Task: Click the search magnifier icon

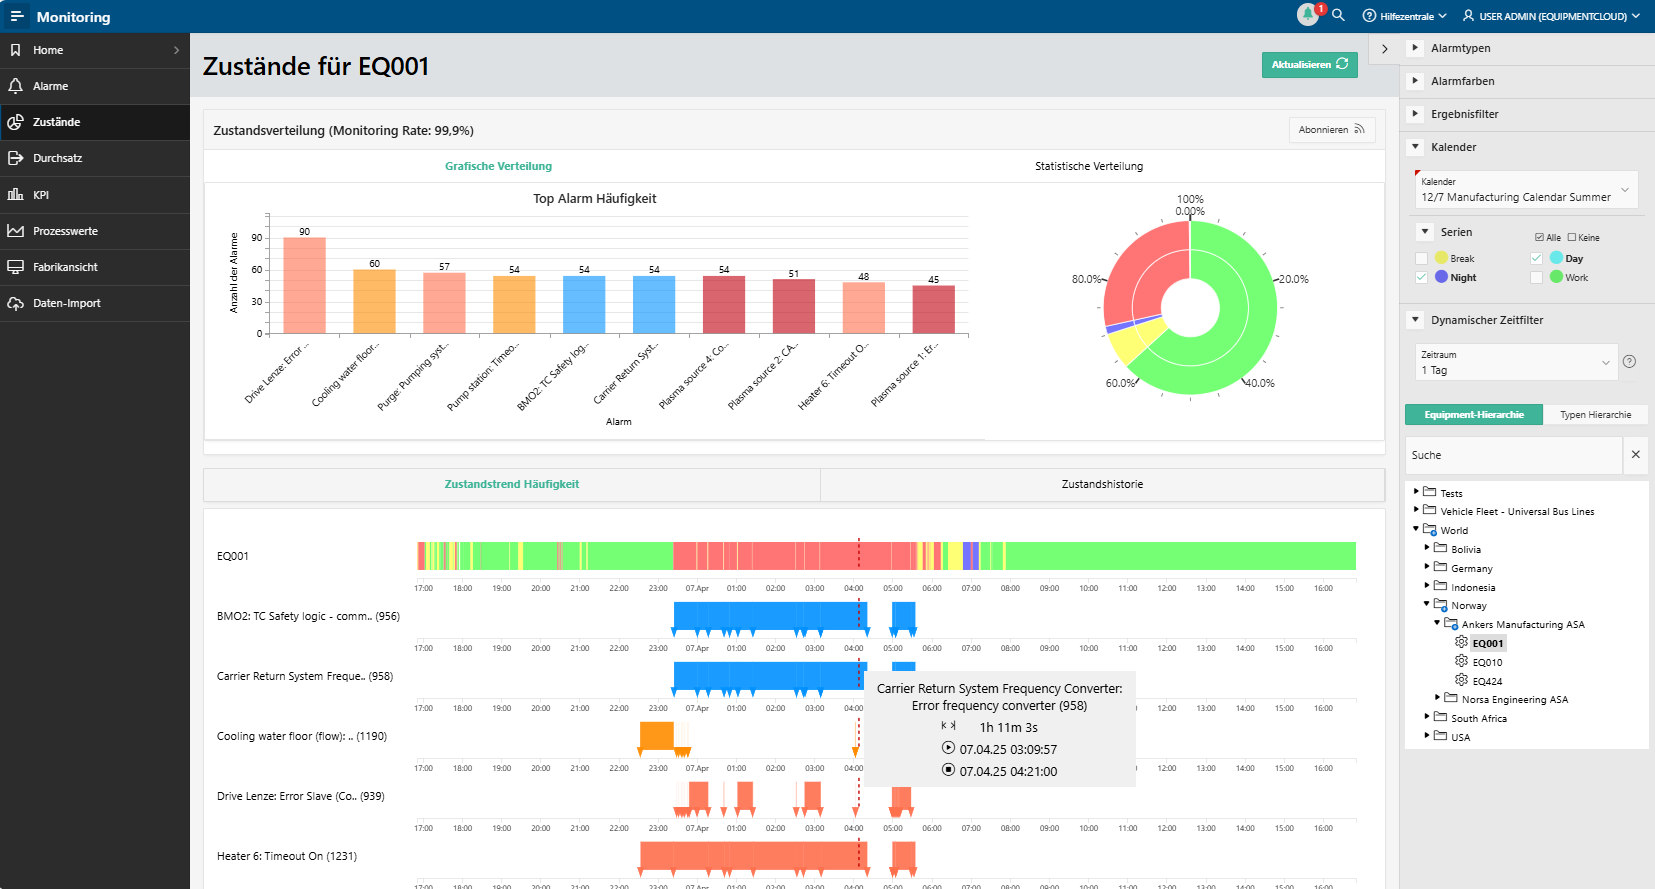Action: [1338, 16]
